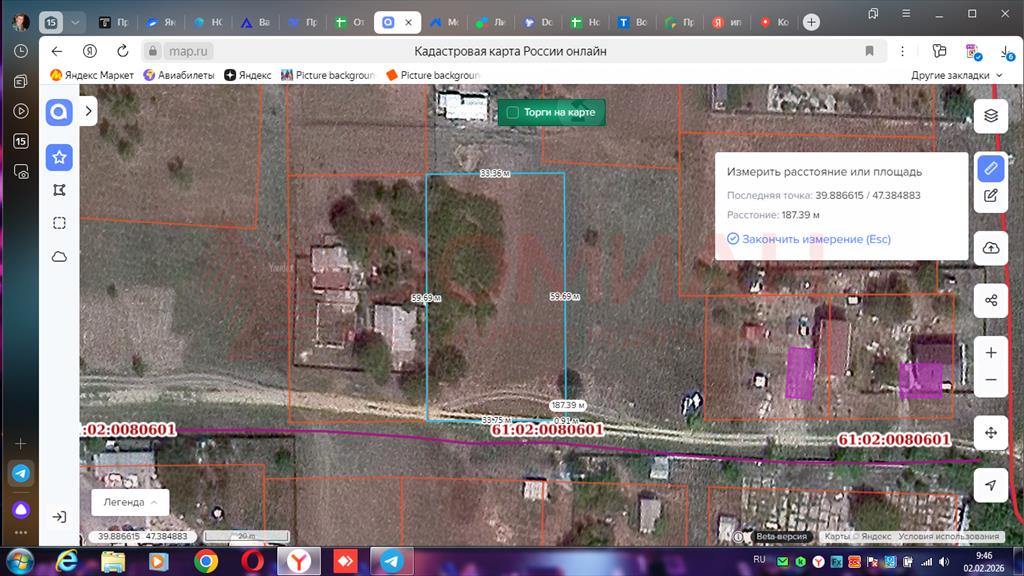Screen dimensions: 1024x576
Task: Click the cloud upload icon on right
Action: 990,248
